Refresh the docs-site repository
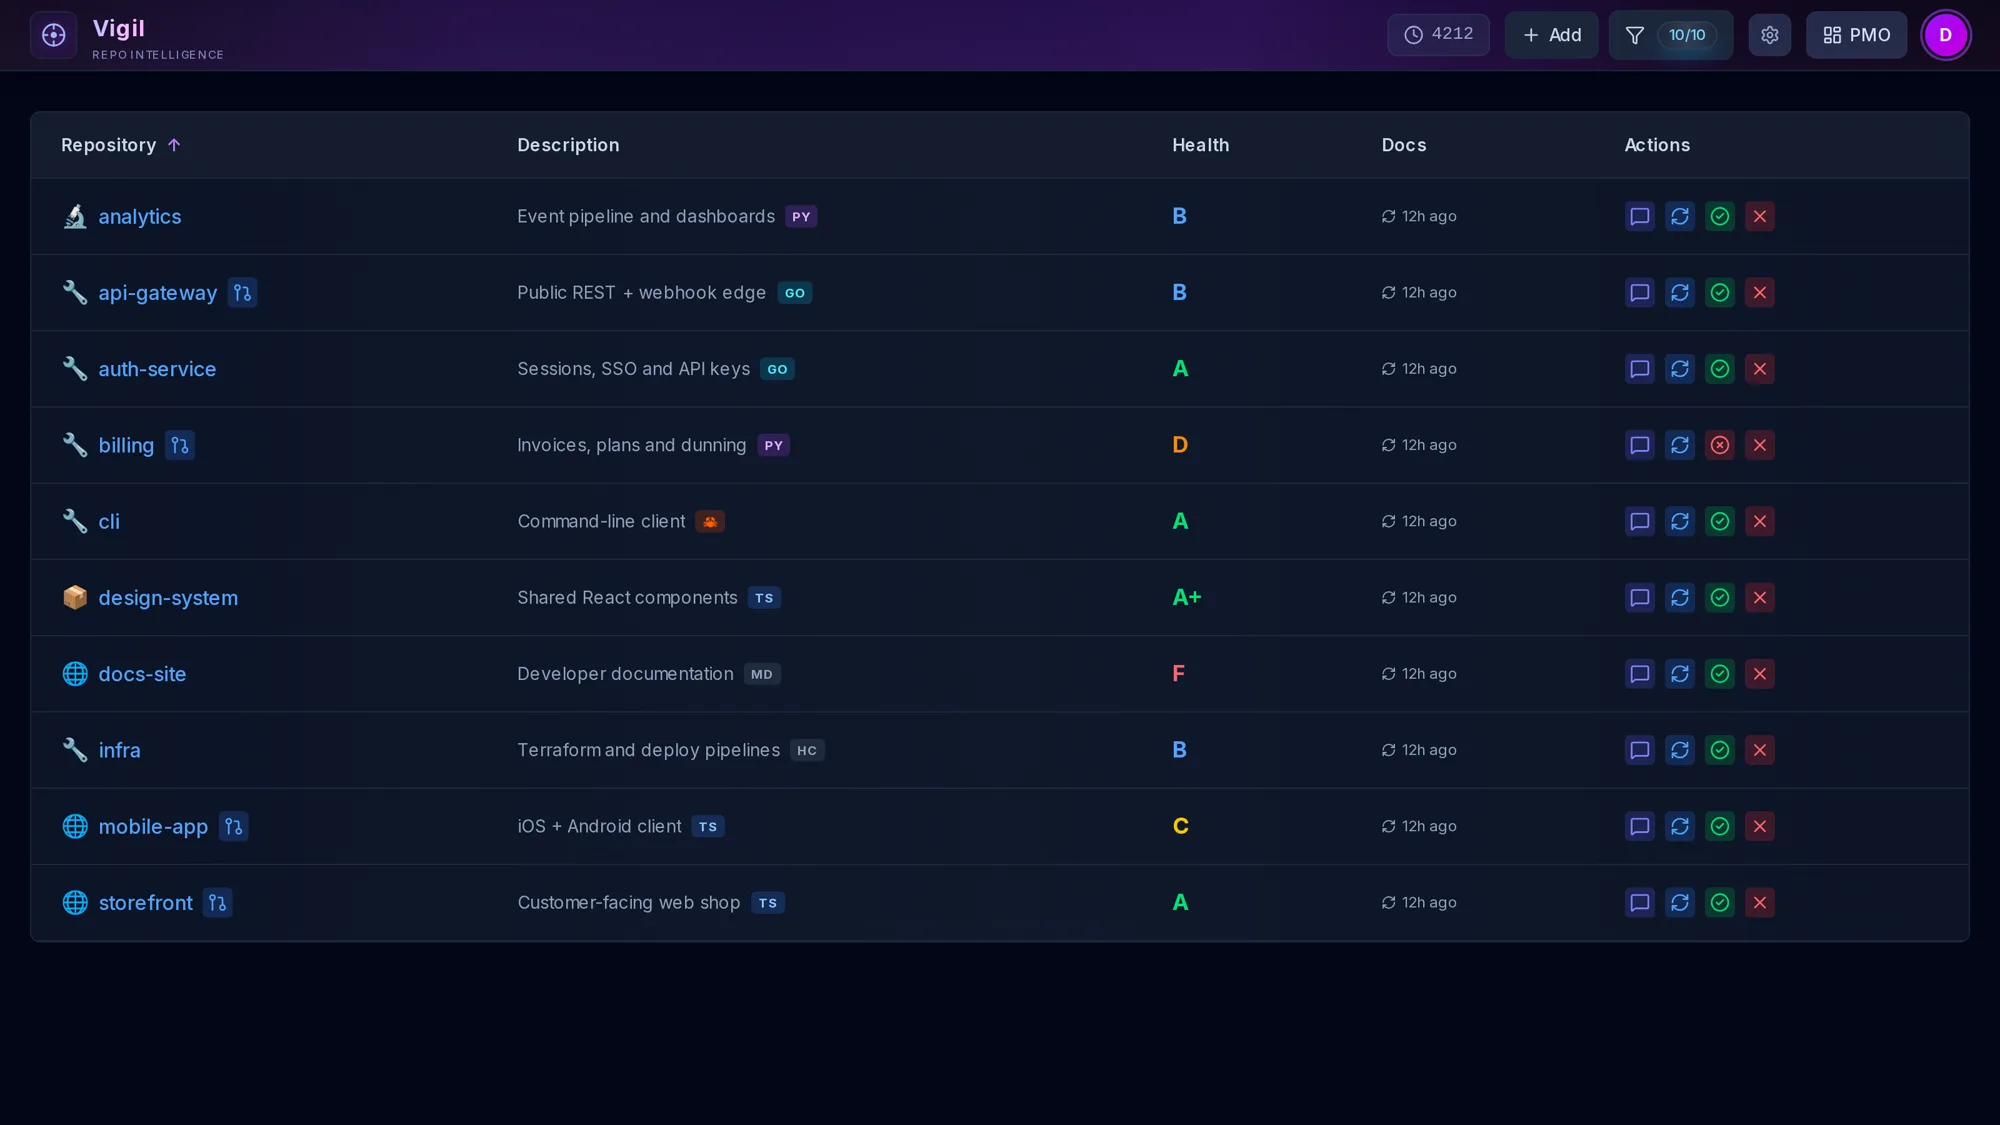 pyautogui.click(x=1680, y=674)
